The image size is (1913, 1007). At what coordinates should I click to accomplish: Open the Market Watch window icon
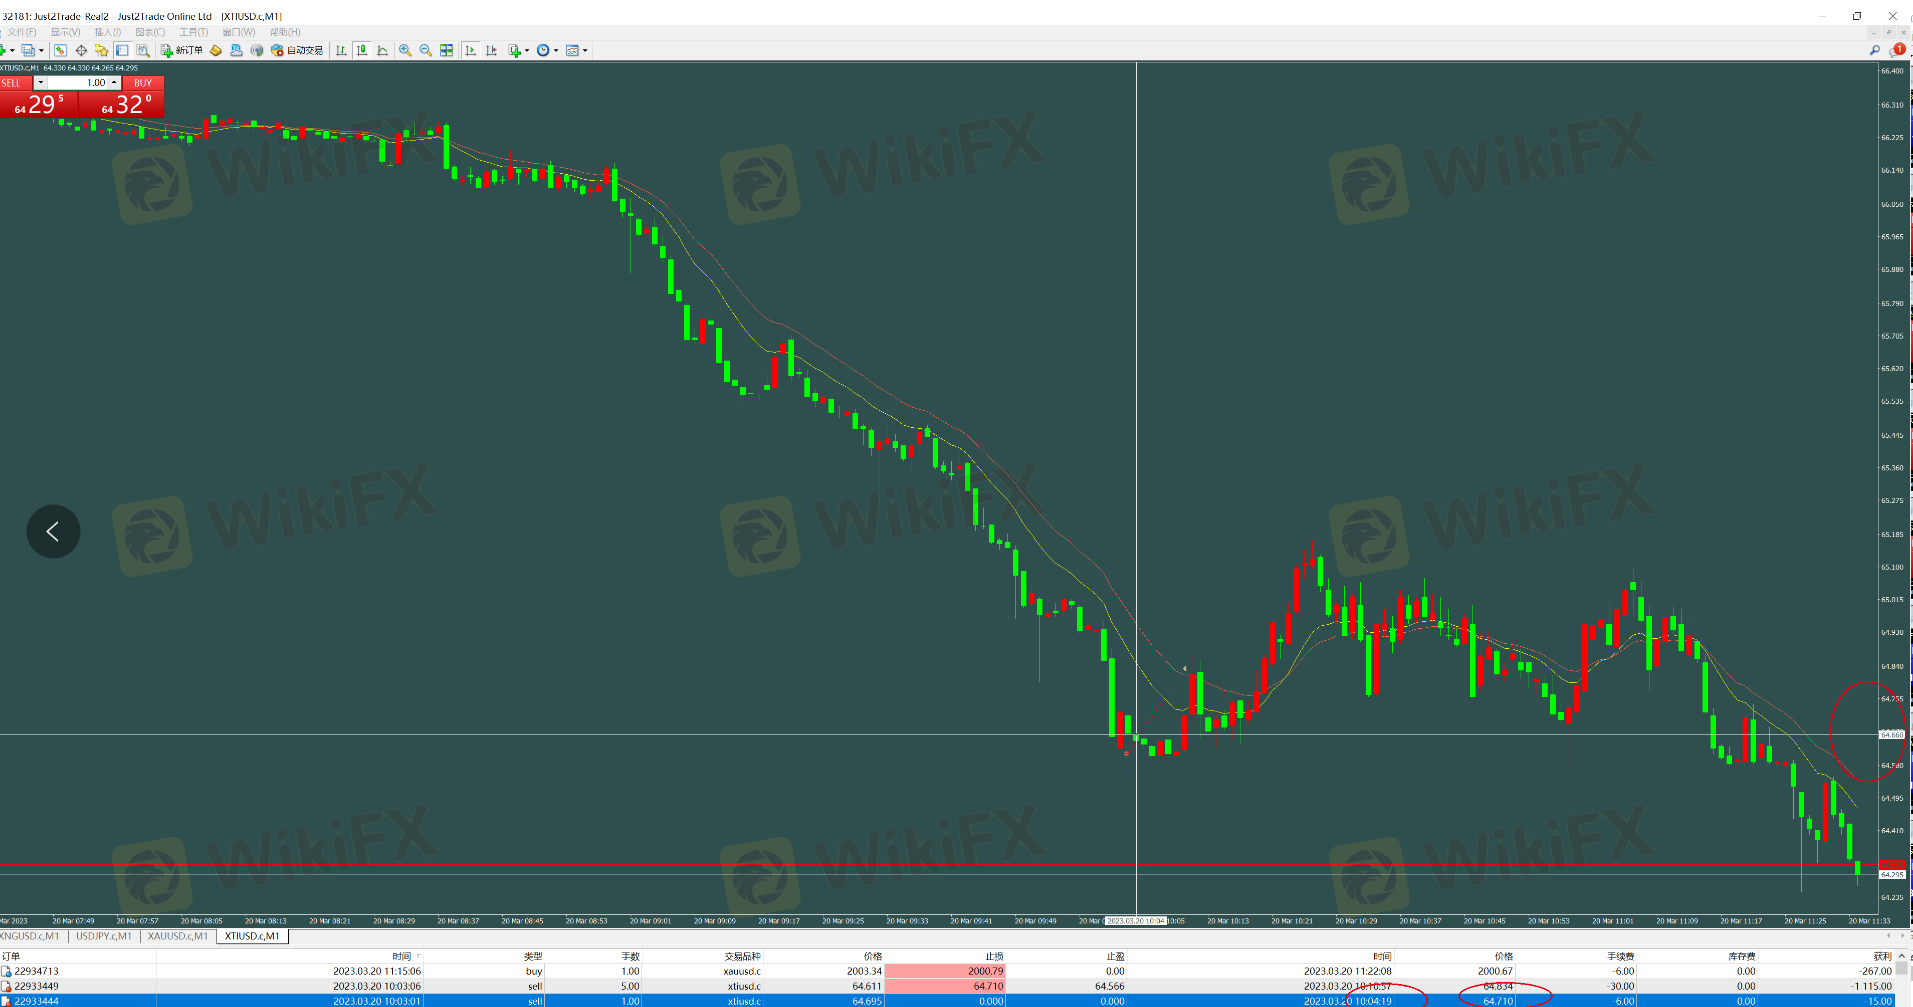60,50
